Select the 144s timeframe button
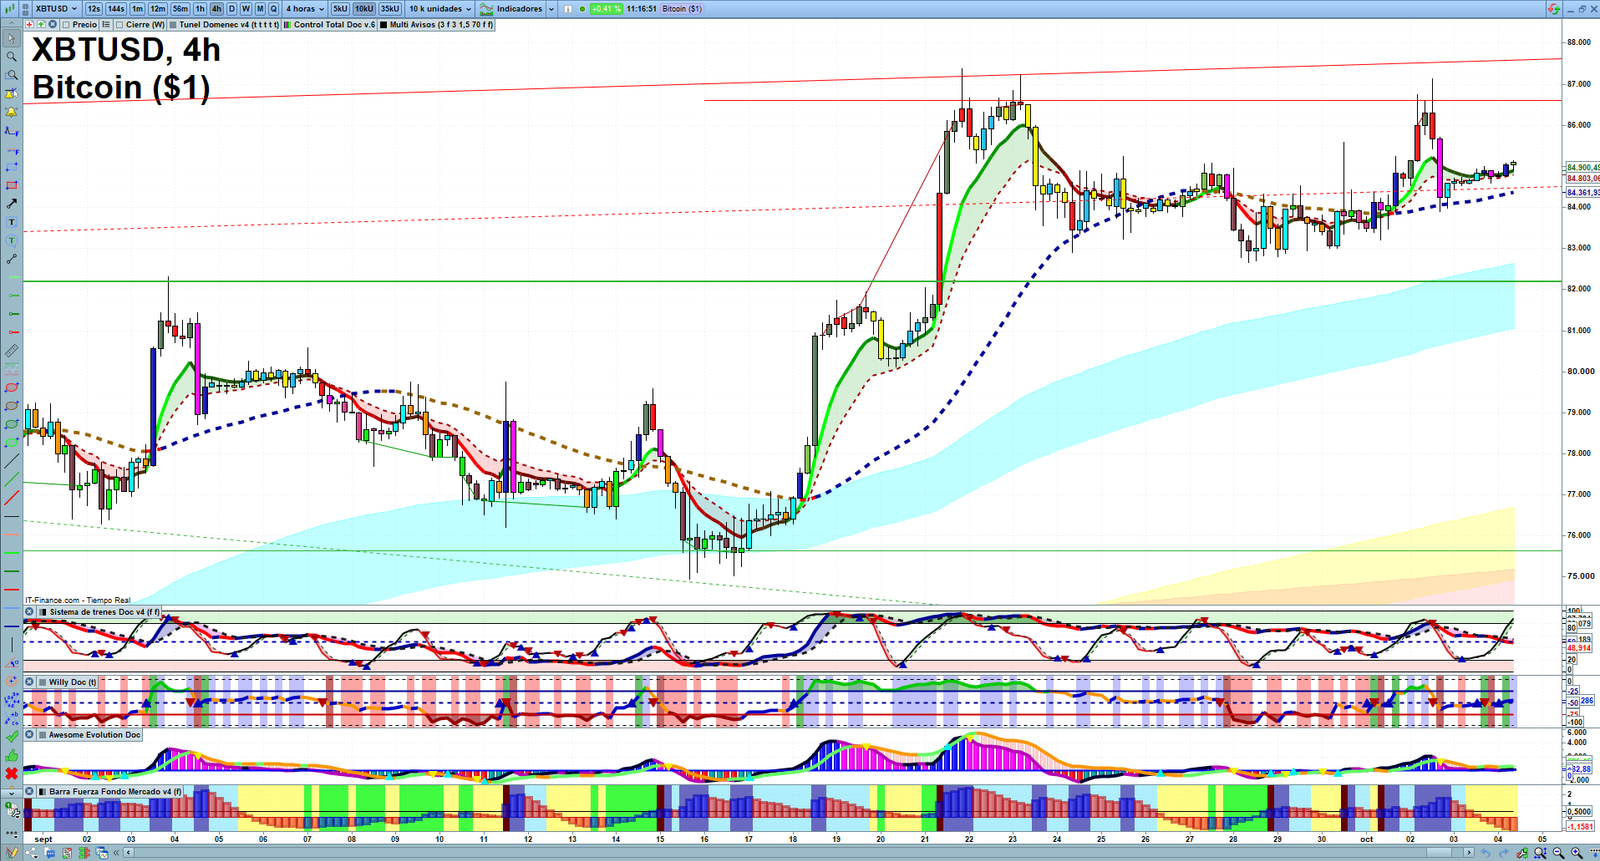The height and width of the screenshot is (861, 1600). coord(116,9)
